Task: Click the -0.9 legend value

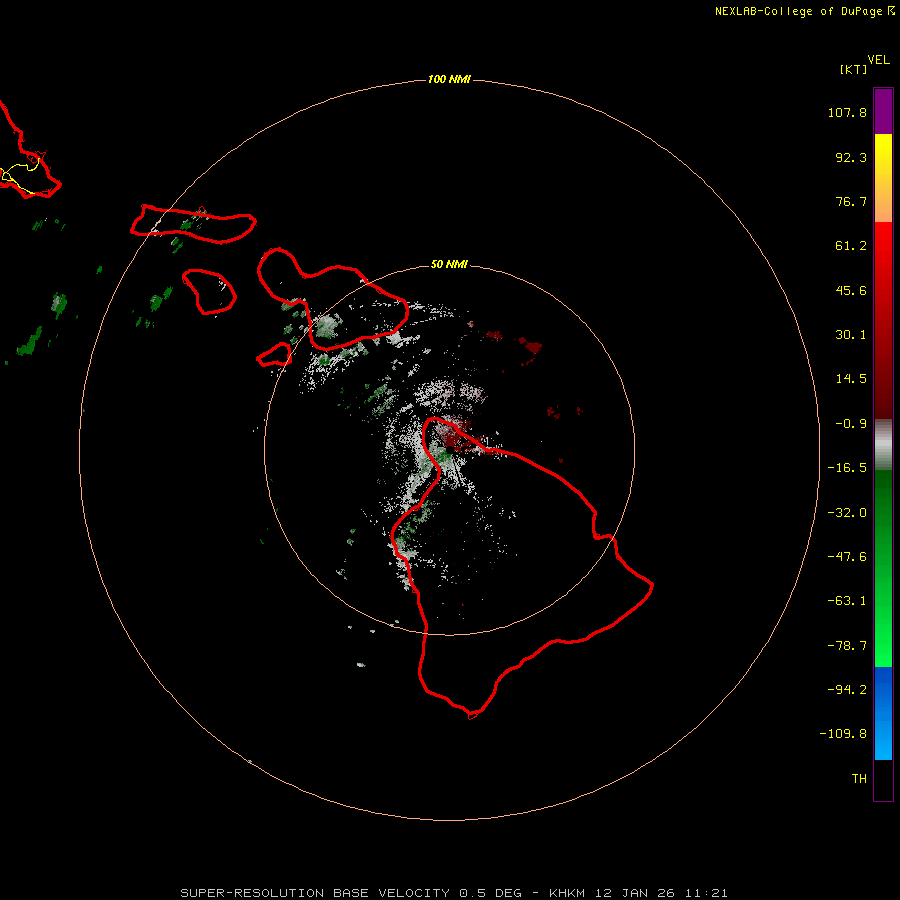Action: (851, 424)
